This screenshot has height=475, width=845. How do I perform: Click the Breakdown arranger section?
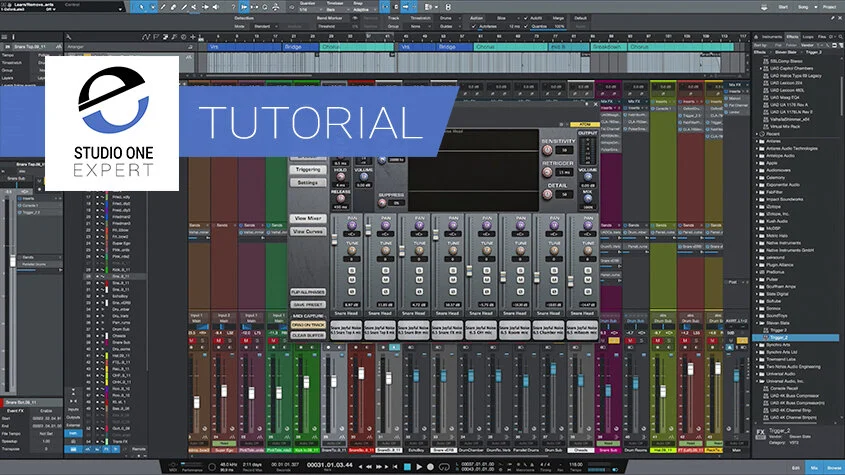(608, 47)
